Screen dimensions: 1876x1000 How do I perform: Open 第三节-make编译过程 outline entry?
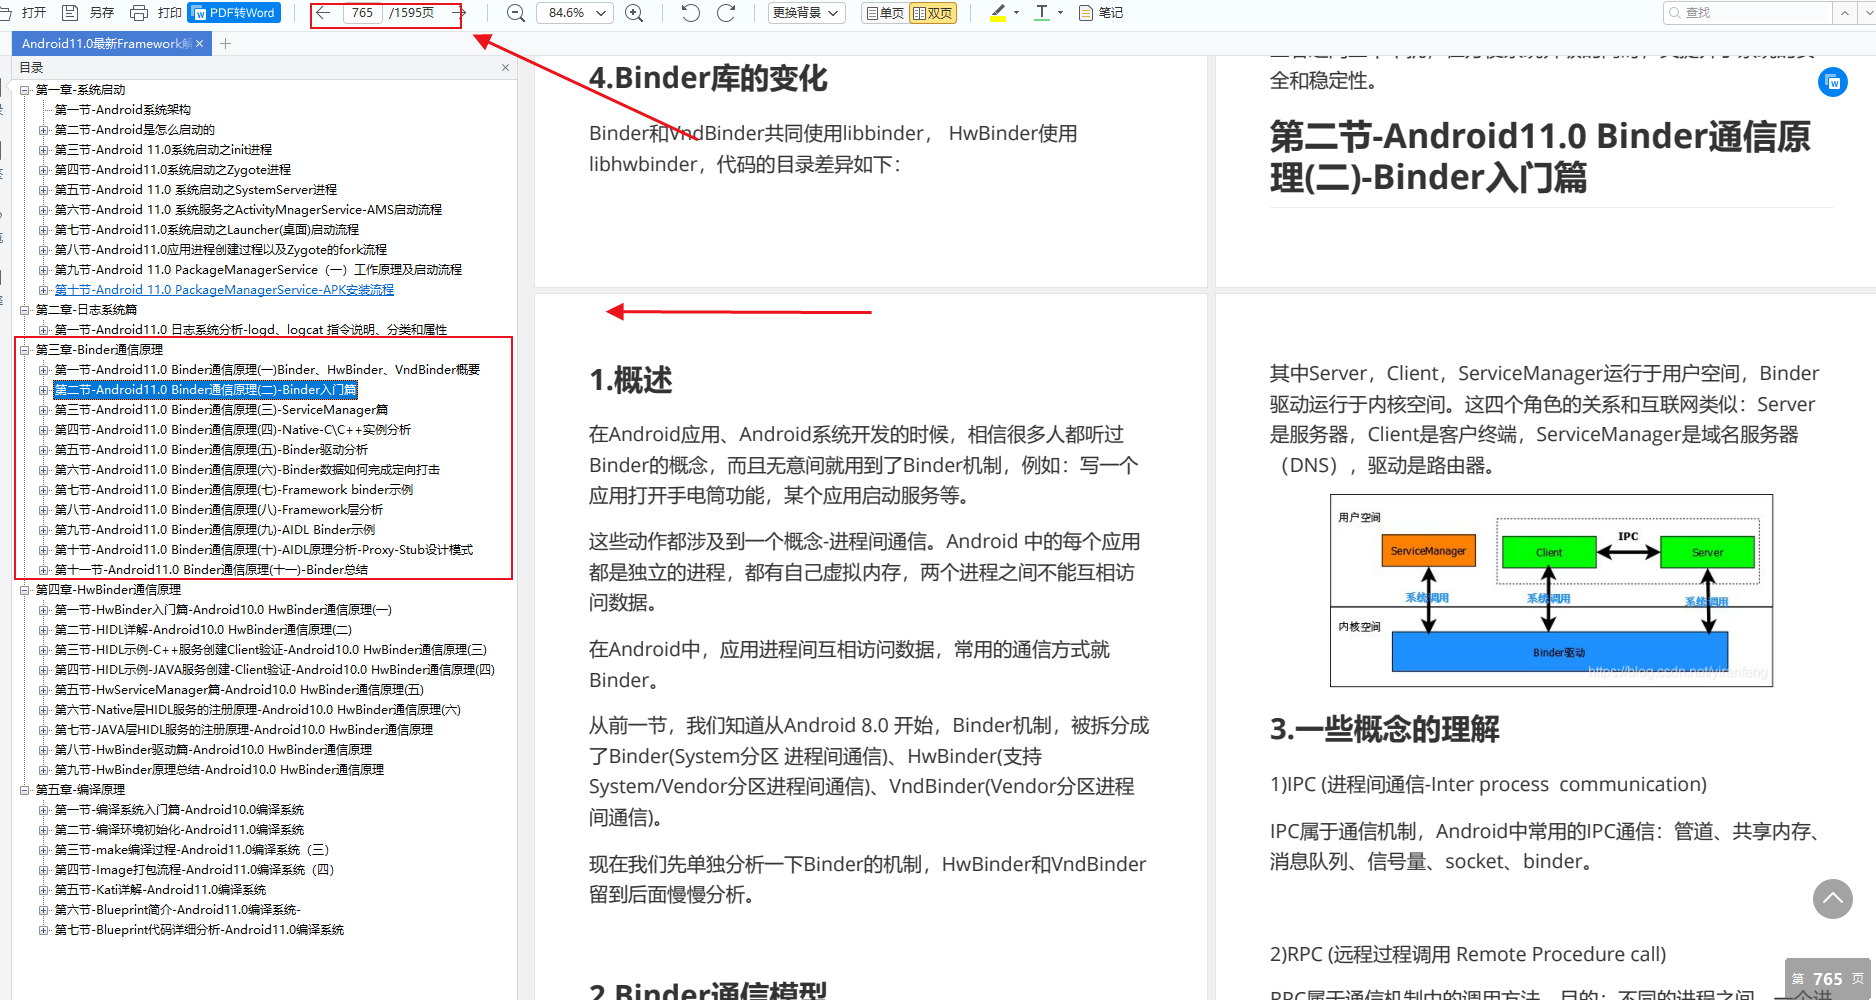[x=192, y=850]
